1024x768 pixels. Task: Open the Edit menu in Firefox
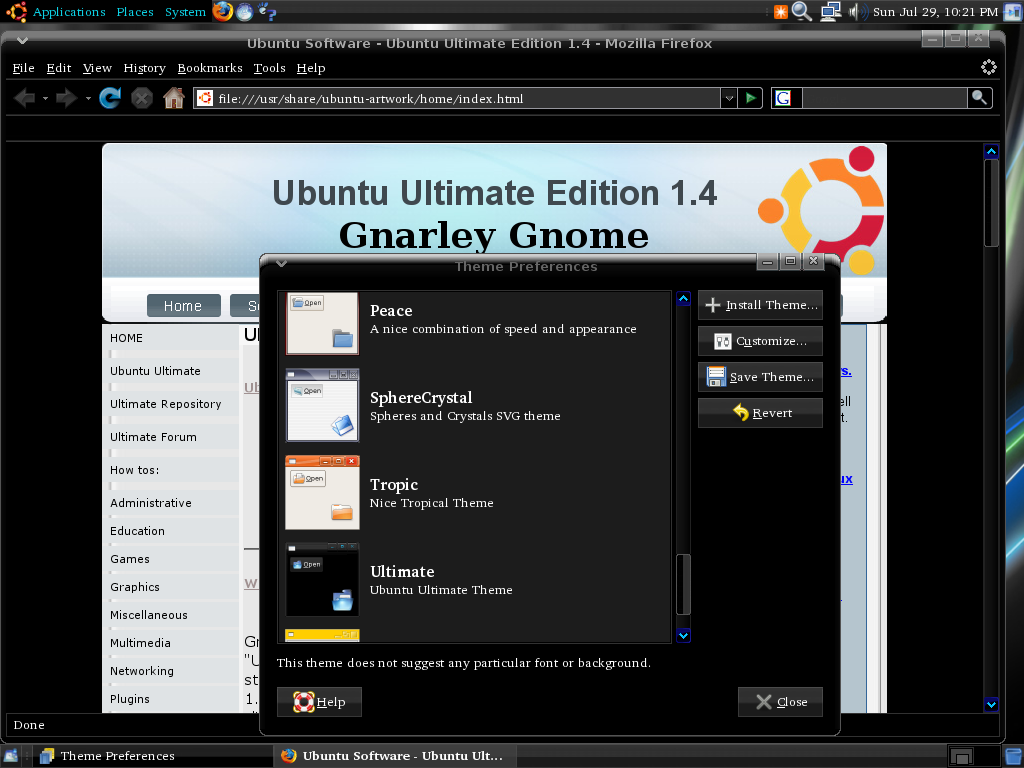point(59,68)
